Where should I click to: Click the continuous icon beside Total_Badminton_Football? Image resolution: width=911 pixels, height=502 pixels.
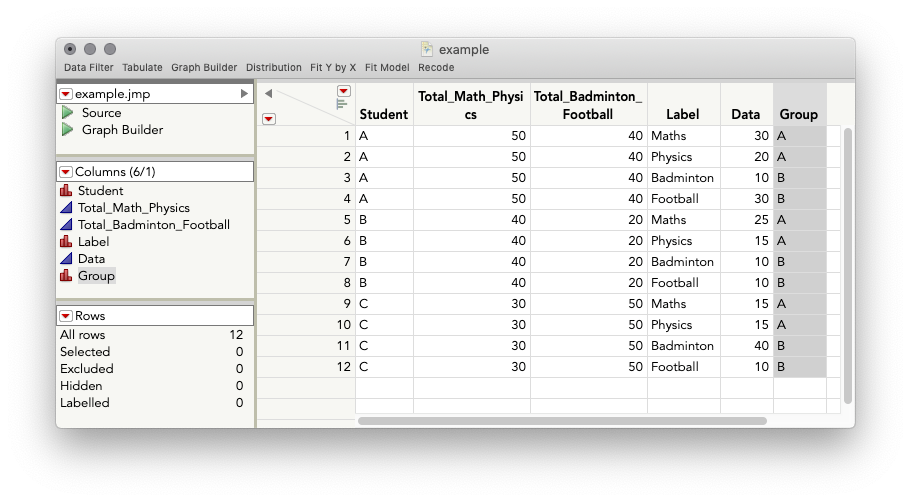(x=67, y=225)
